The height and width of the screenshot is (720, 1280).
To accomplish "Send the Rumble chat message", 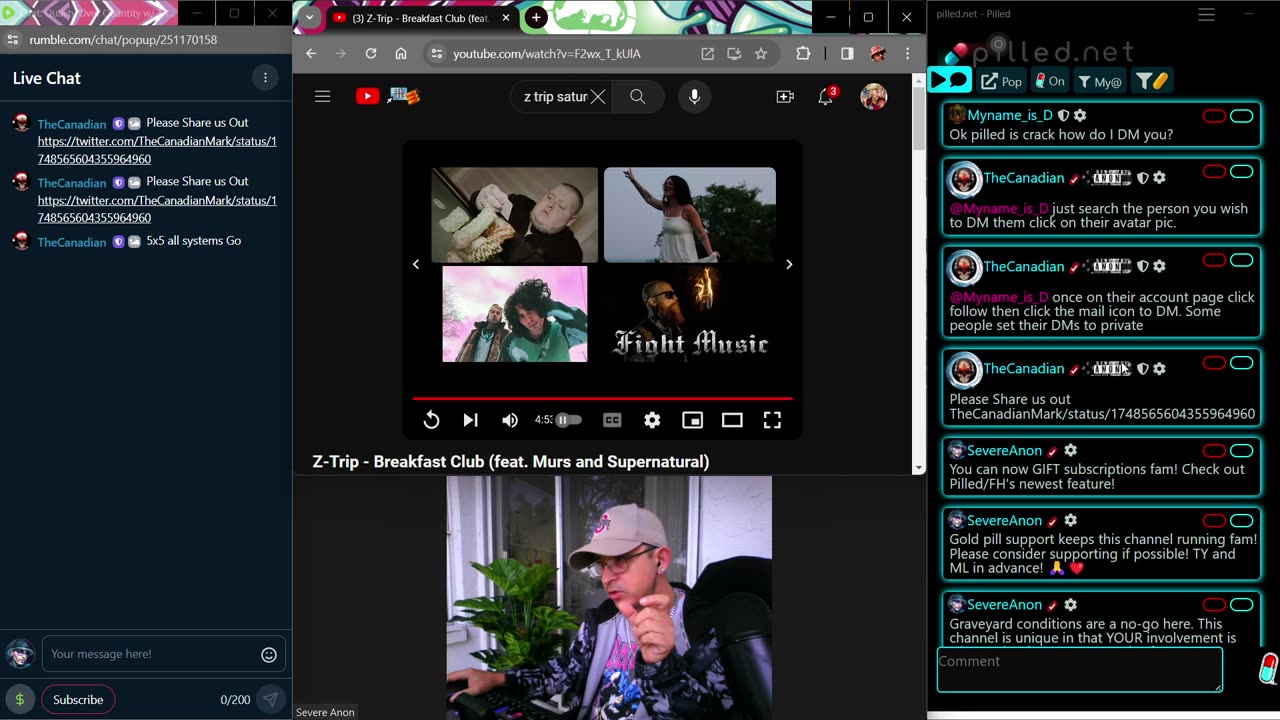I will (x=270, y=700).
